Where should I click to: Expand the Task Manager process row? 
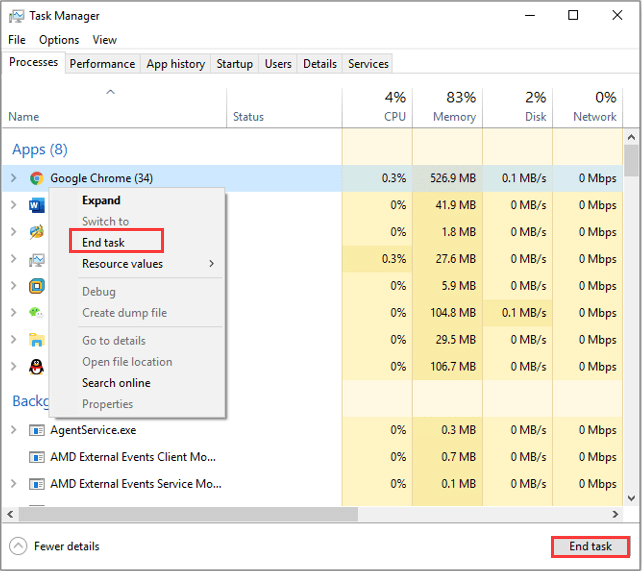coord(14,259)
